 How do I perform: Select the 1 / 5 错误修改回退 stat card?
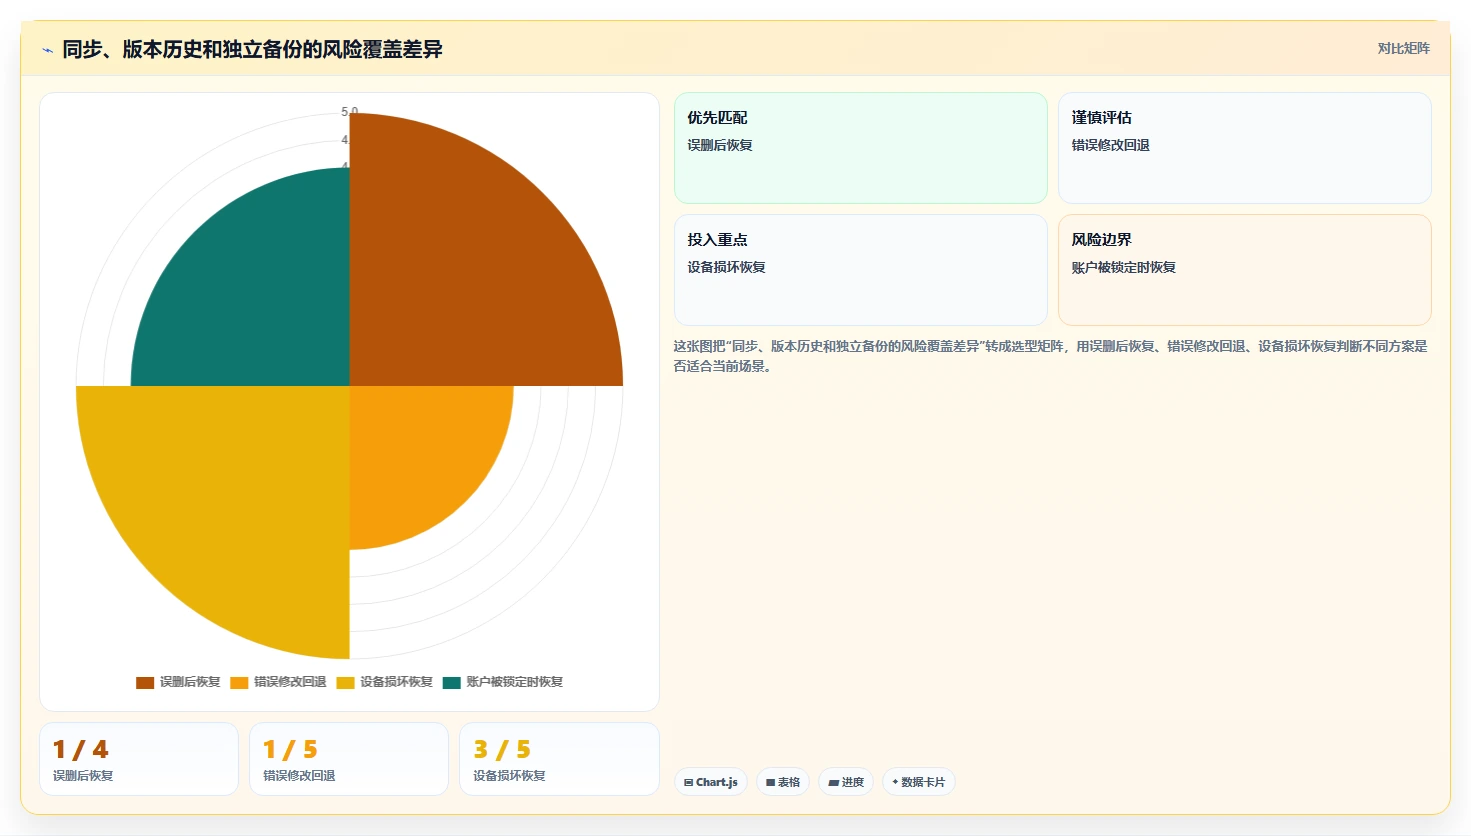click(349, 759)
